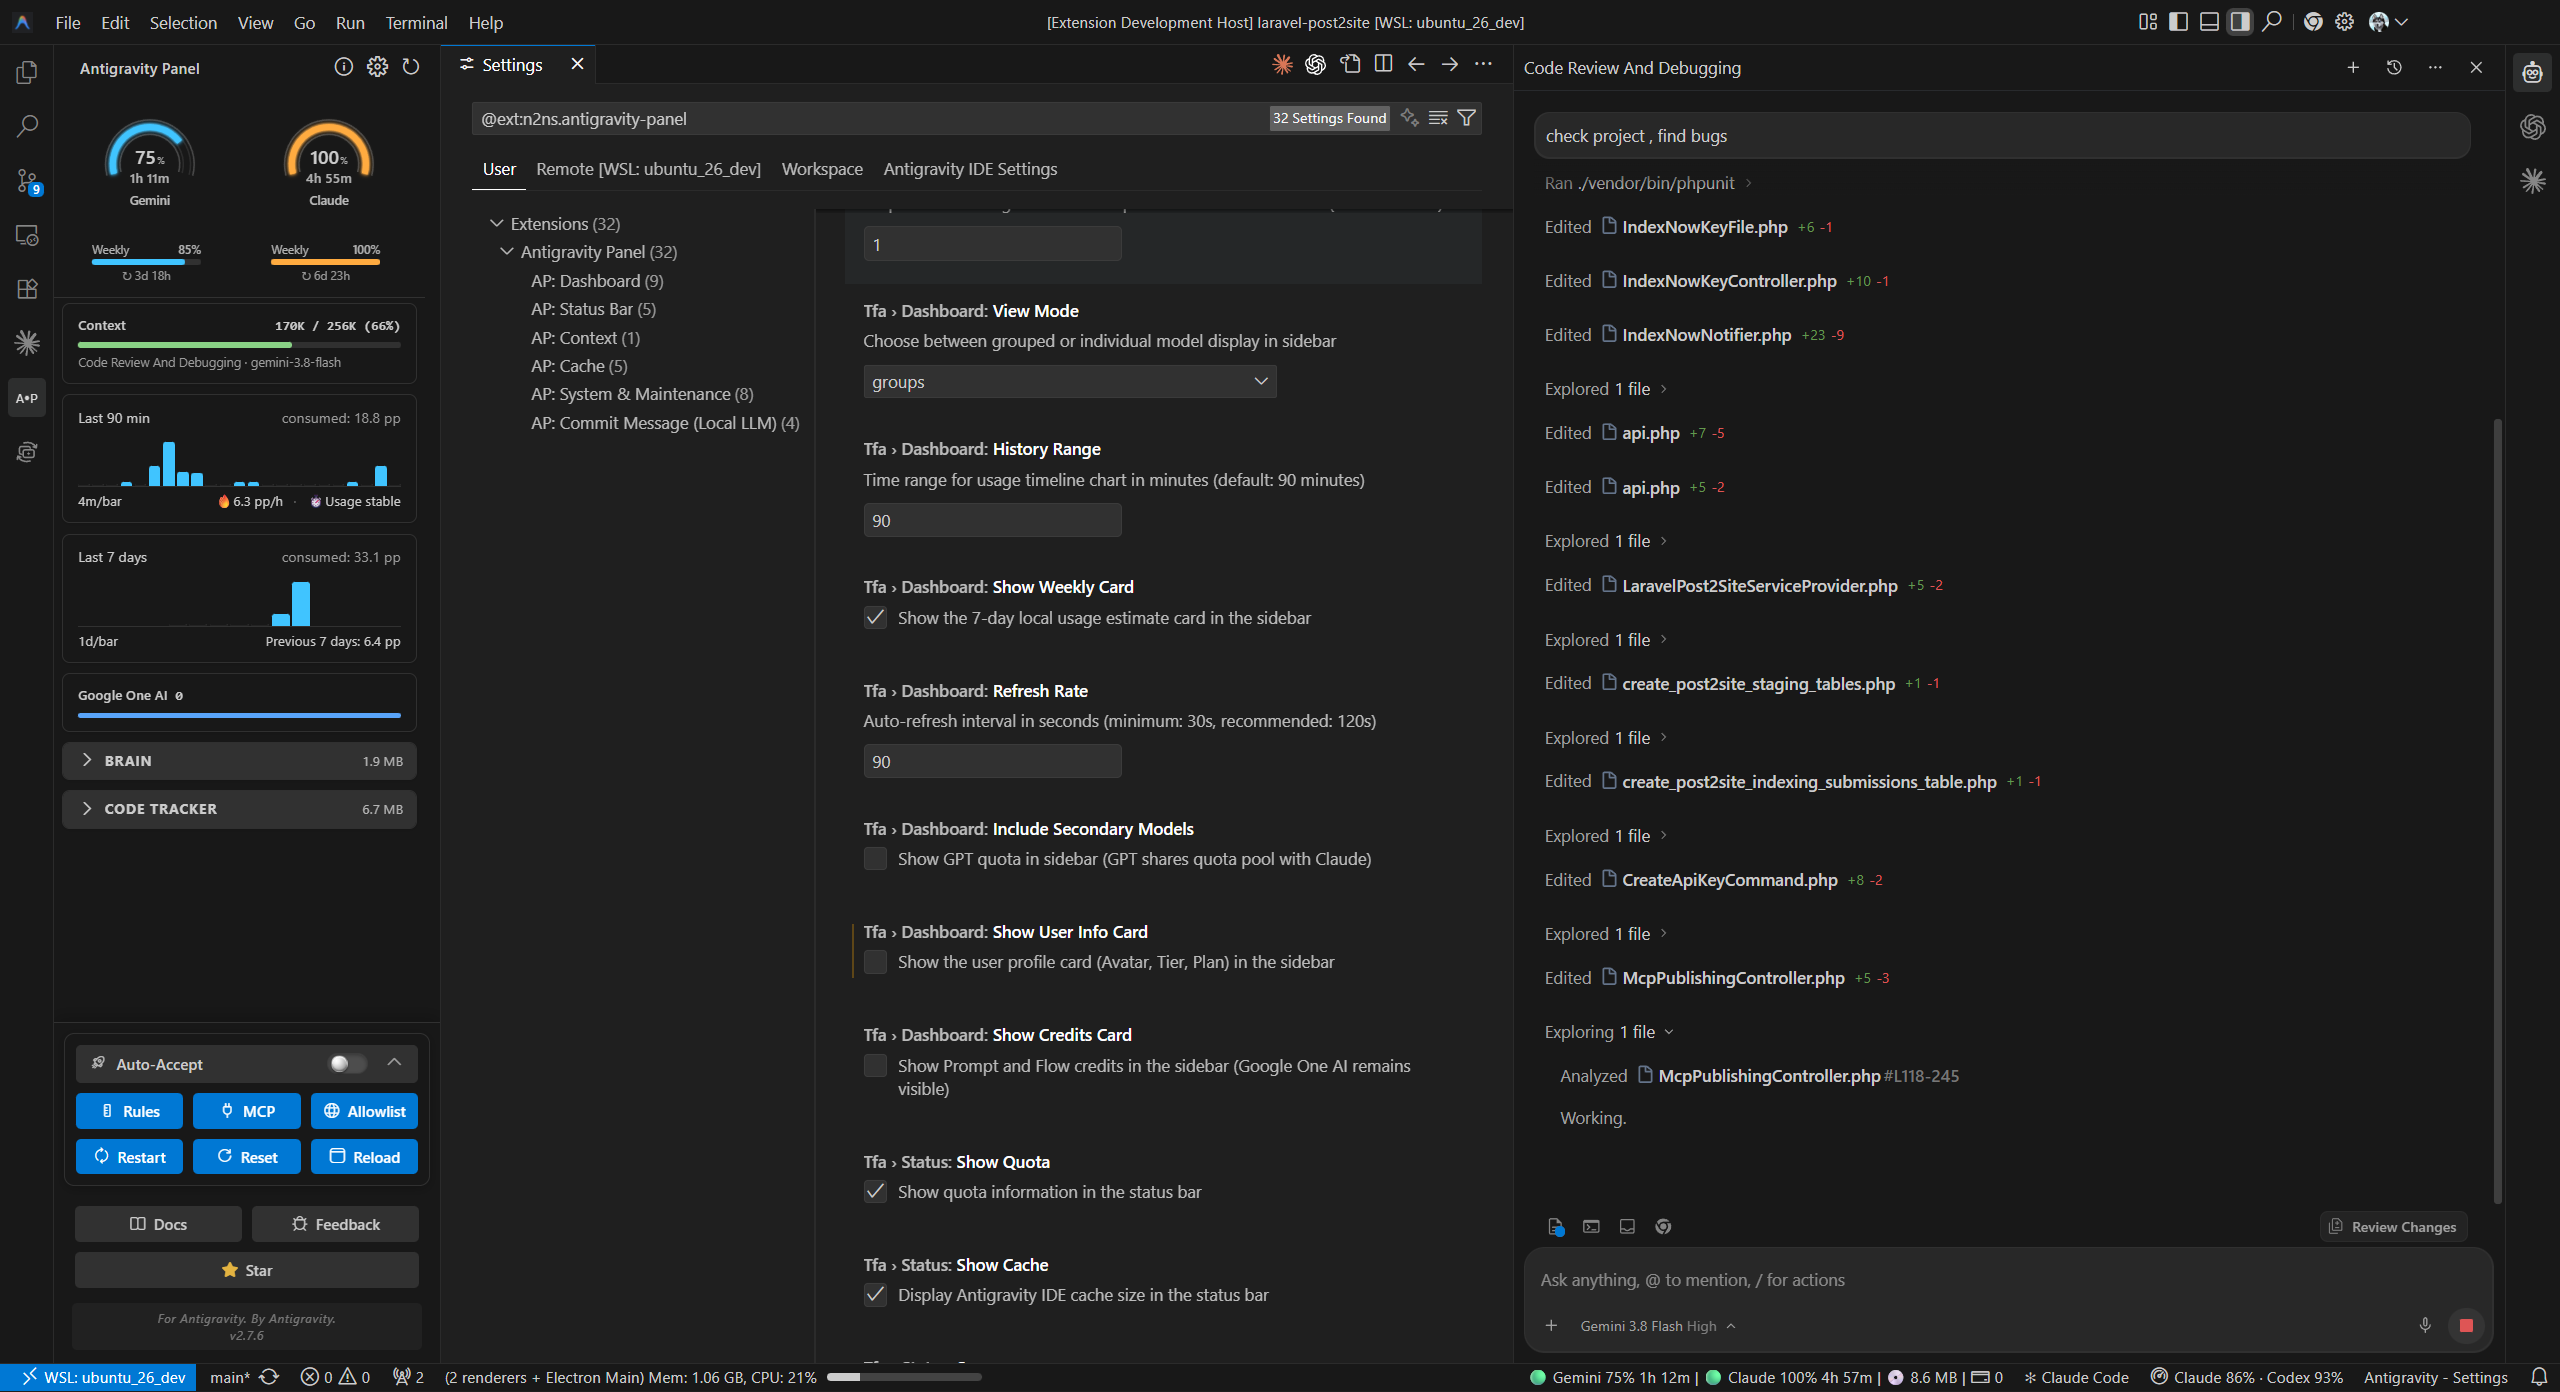Image resolution: width=2560 pixels, height=1392 pixels.
Task: Click the Rules button
Action: pos(129,1111)
